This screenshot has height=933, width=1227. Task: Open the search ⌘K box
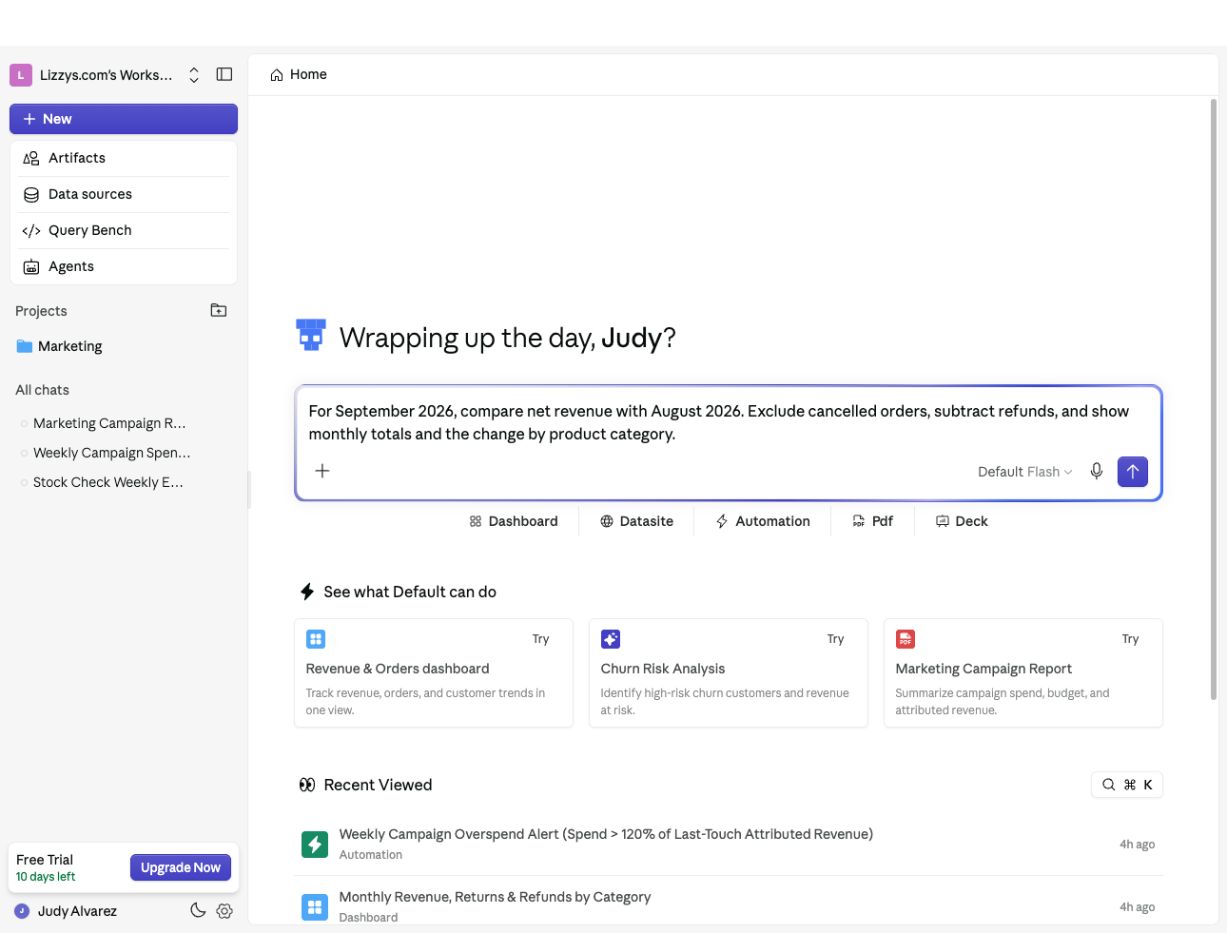1127,785
